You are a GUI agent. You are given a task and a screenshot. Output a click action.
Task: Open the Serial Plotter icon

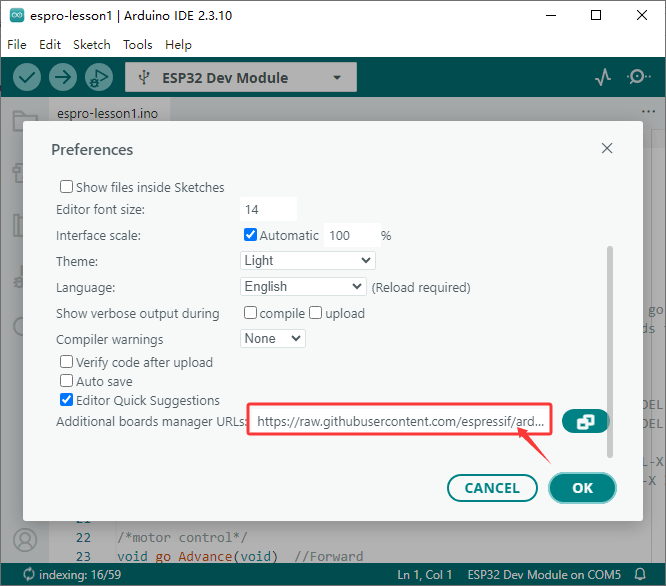(x=603, y=77)
